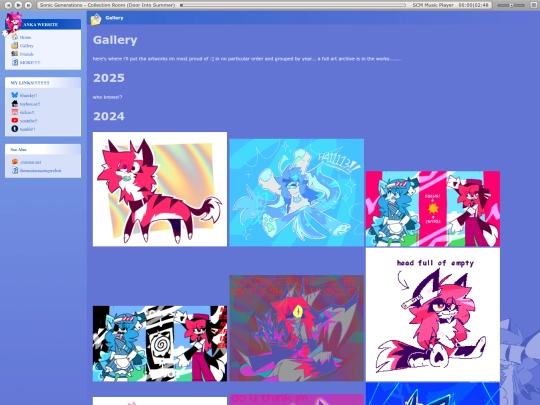The width and height of the screenshot is (540, 405).
Task: Open the blue and red duo artwork with the sun
Action: [433, 209]
